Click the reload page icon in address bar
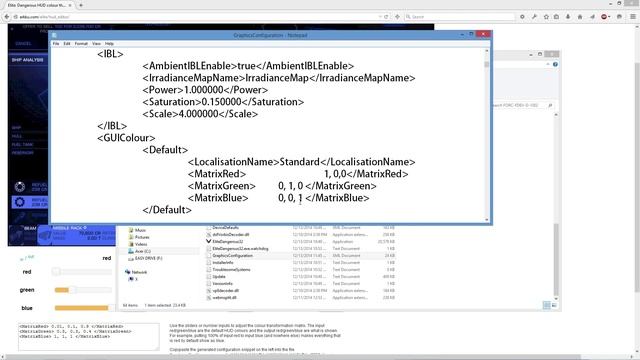640x360 pixels. click(x=386, y=17)
